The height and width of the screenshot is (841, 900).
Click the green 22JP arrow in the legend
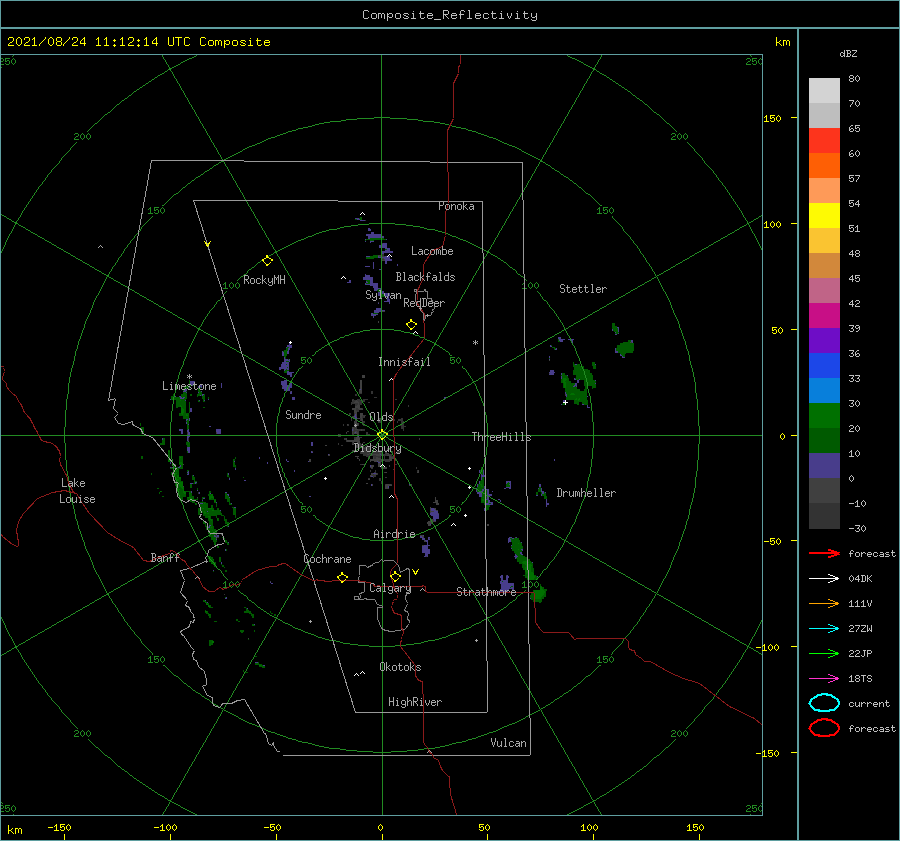(824, 653)
